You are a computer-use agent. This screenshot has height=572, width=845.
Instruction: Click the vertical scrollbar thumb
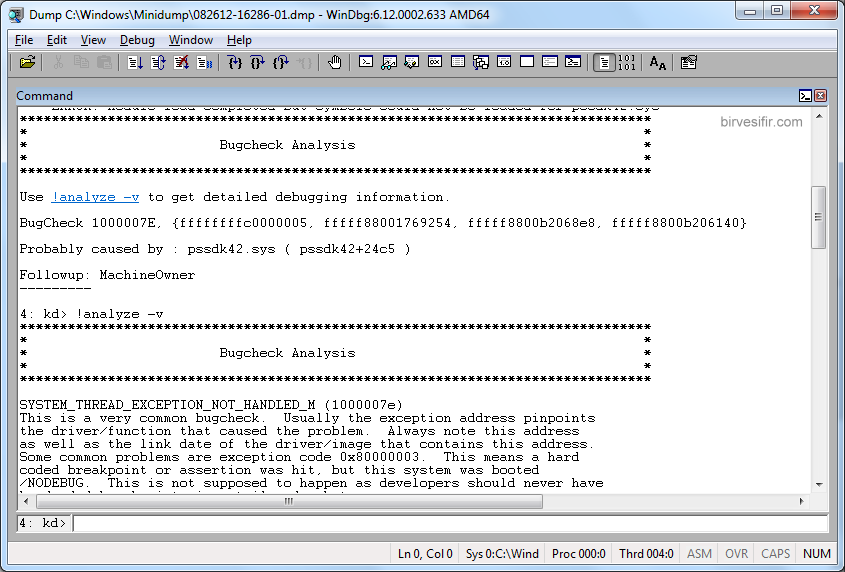click(819, 217)
